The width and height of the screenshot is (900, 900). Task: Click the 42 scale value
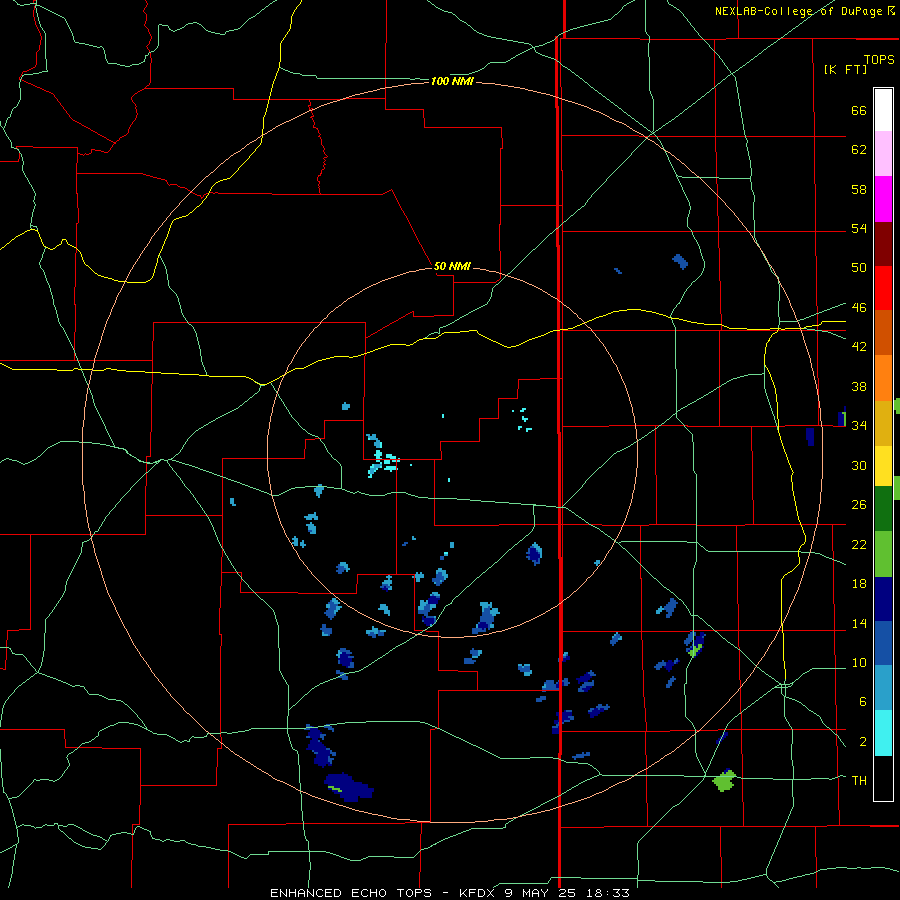[859, 346]
